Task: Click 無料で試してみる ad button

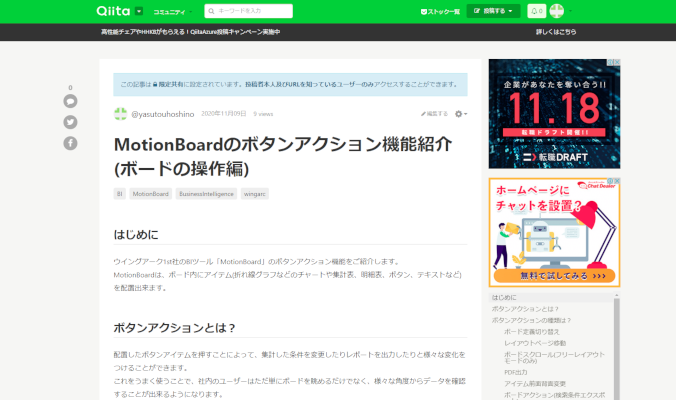Action: tap(554, 276)
